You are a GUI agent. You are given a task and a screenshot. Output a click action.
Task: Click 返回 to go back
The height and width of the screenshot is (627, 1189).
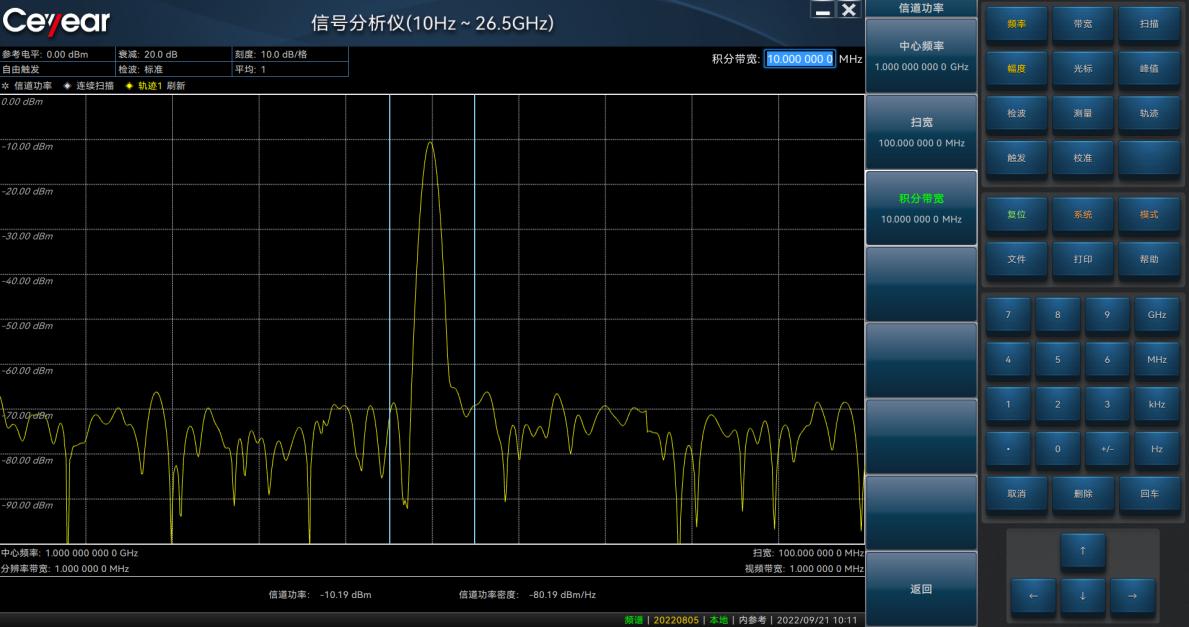[x=921, y=588]
